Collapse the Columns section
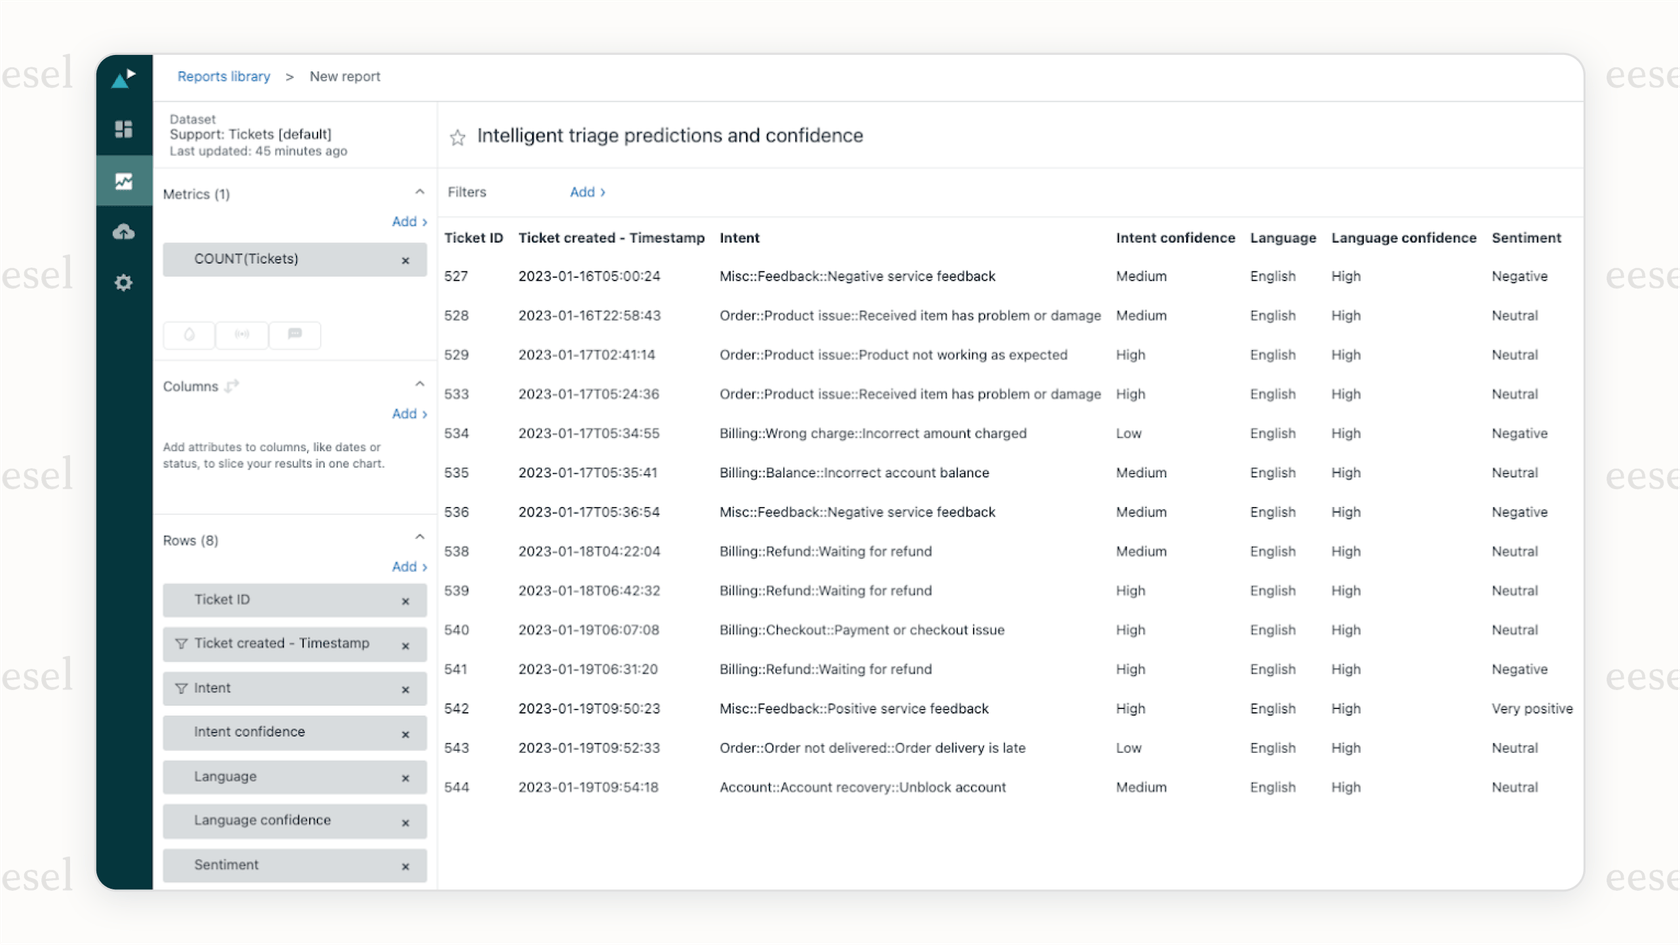Image resolution: width=1680 pixels, height=945 pixels. (419, 383)
